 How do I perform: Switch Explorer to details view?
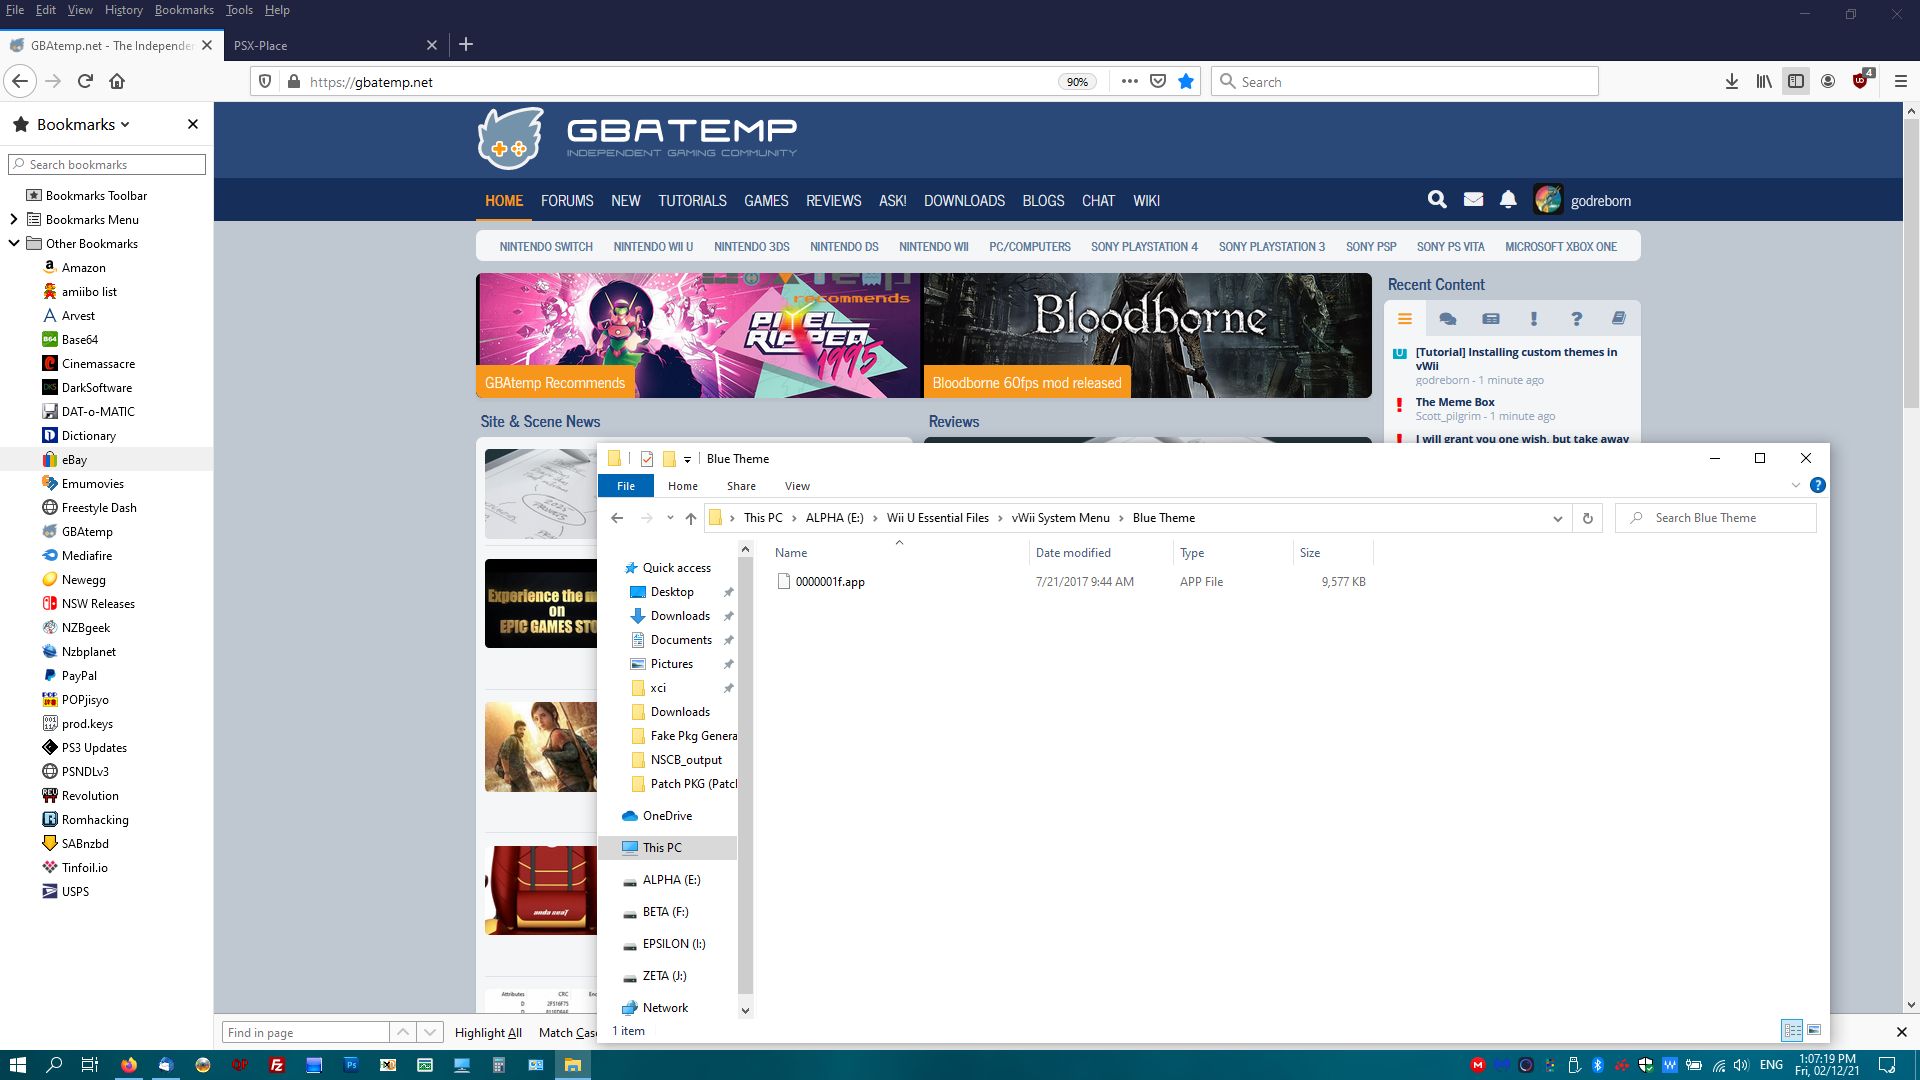coord(1792,1030)
